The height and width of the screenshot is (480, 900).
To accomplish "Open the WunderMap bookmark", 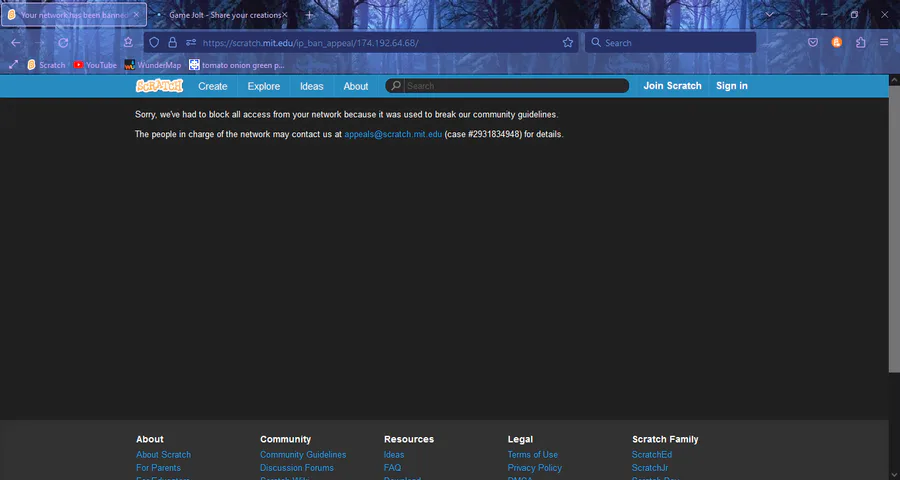I will (x=153, y=65).
